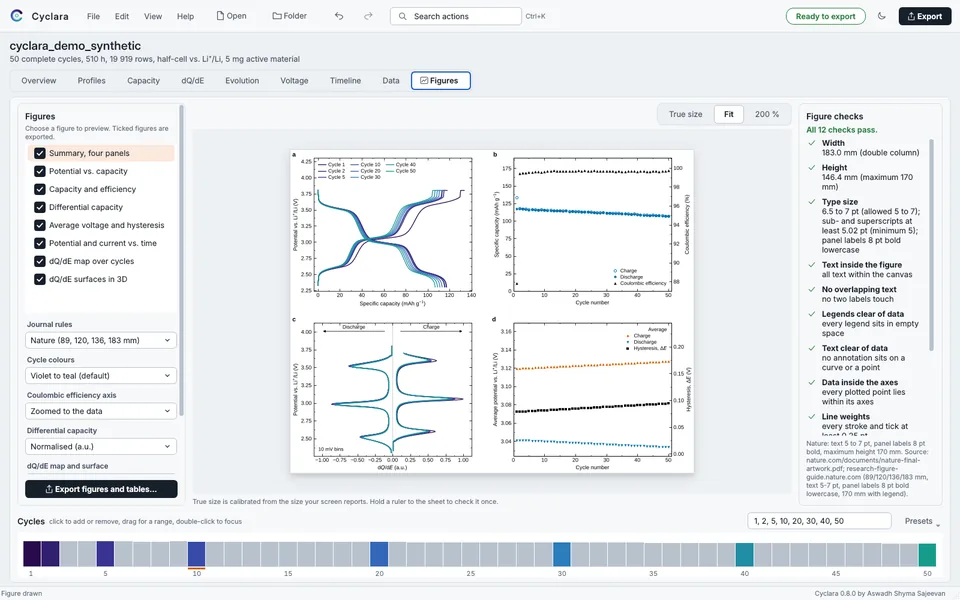Switch to the Profiles tab
The image size is (960, 600).
pos(91,81)
